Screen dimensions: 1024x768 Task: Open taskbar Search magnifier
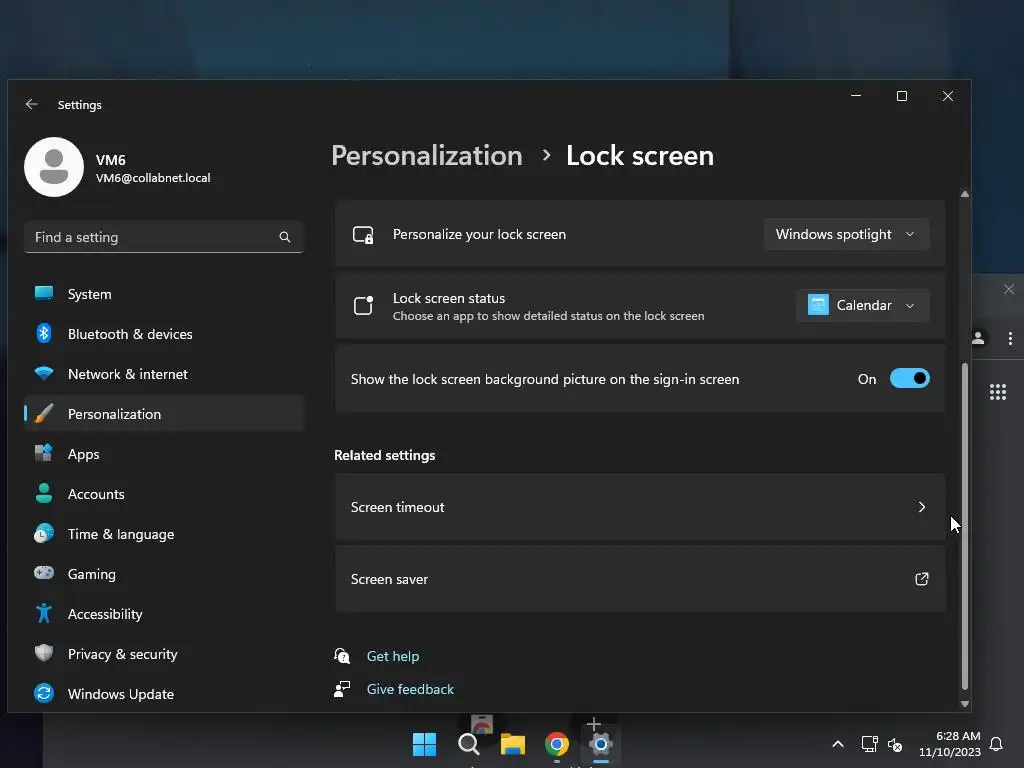[x=468, y=744]
